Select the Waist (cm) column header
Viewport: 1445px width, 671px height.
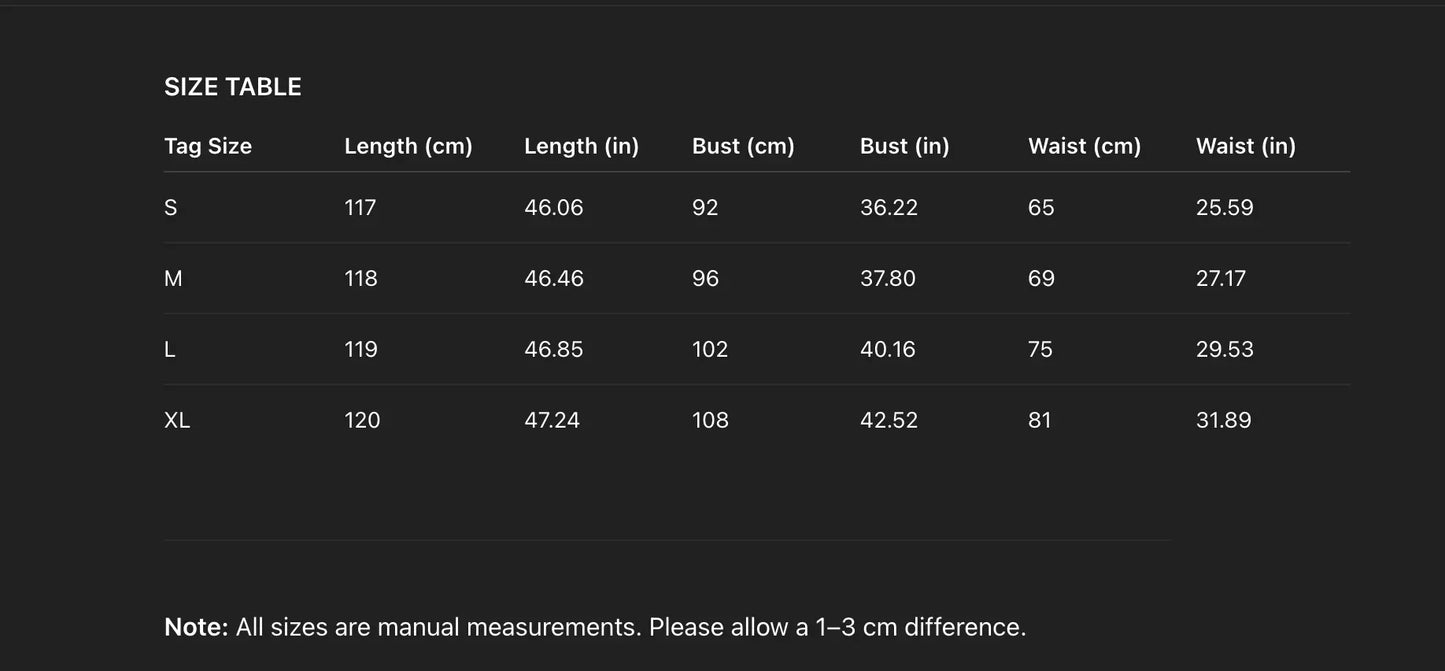click(x=1084, y=146)
